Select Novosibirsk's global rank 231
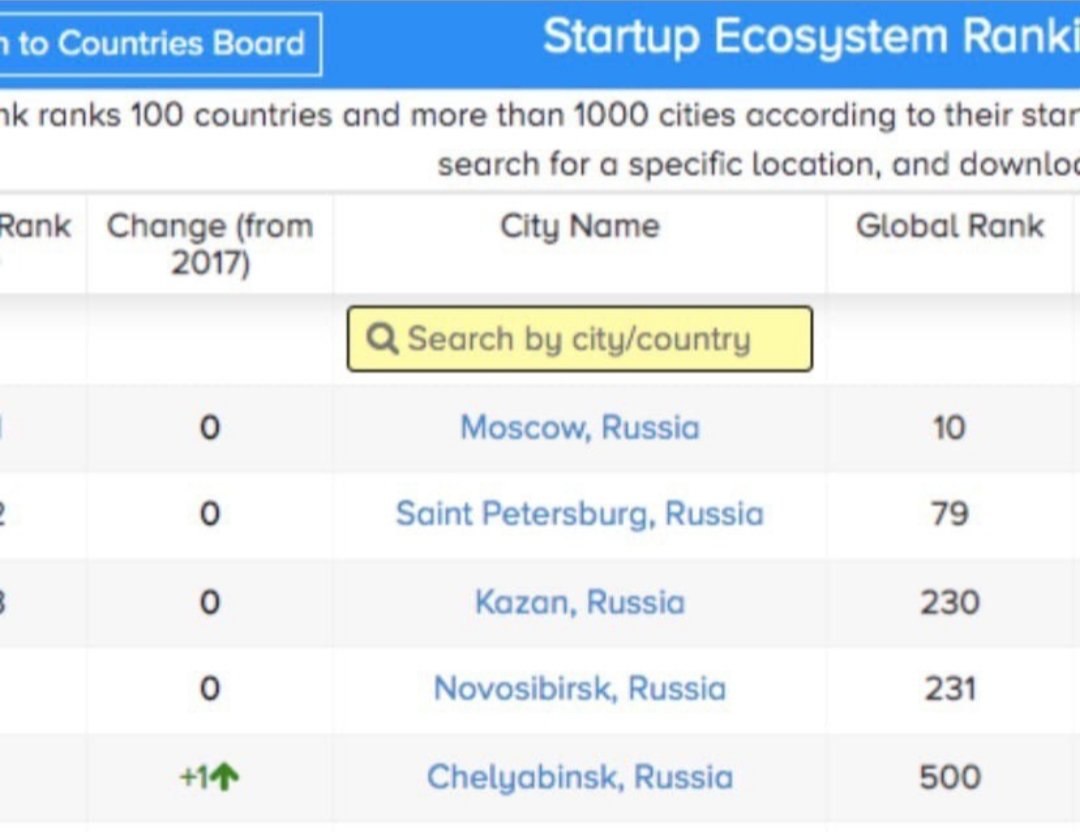The height and width of the screenshot is (832, 1080). click(x=950, y=689)
